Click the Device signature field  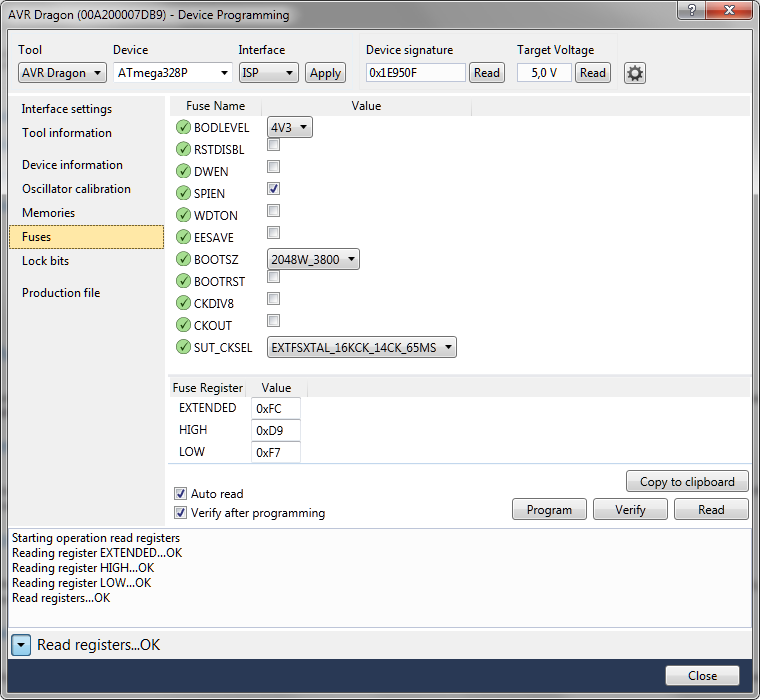point(415,73)
